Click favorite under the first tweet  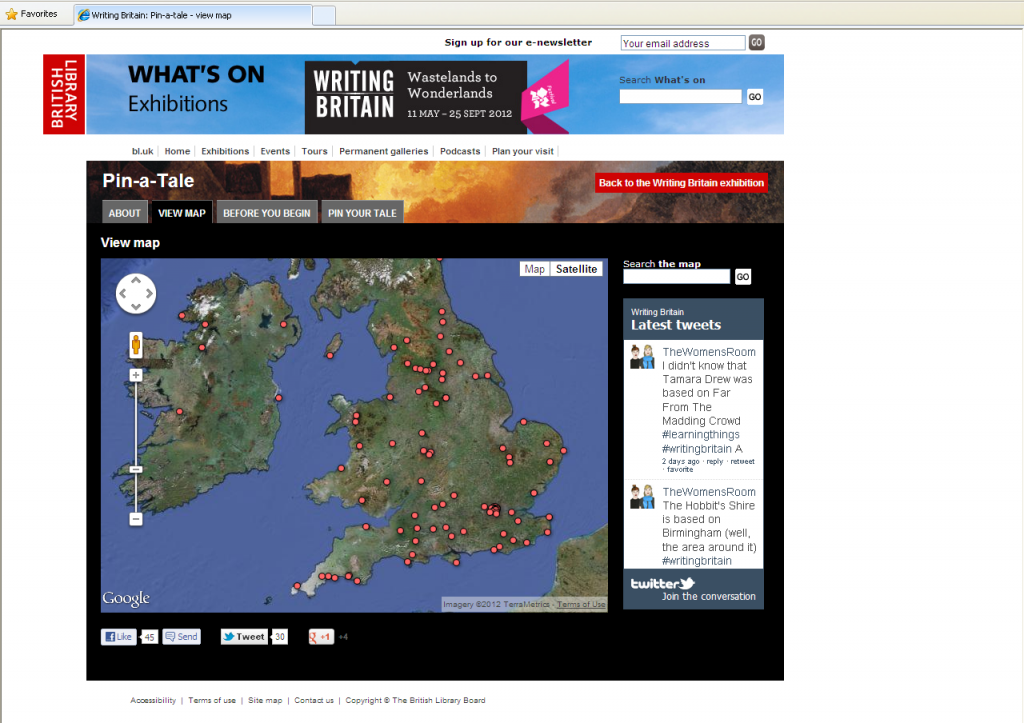tap(680, 470)
